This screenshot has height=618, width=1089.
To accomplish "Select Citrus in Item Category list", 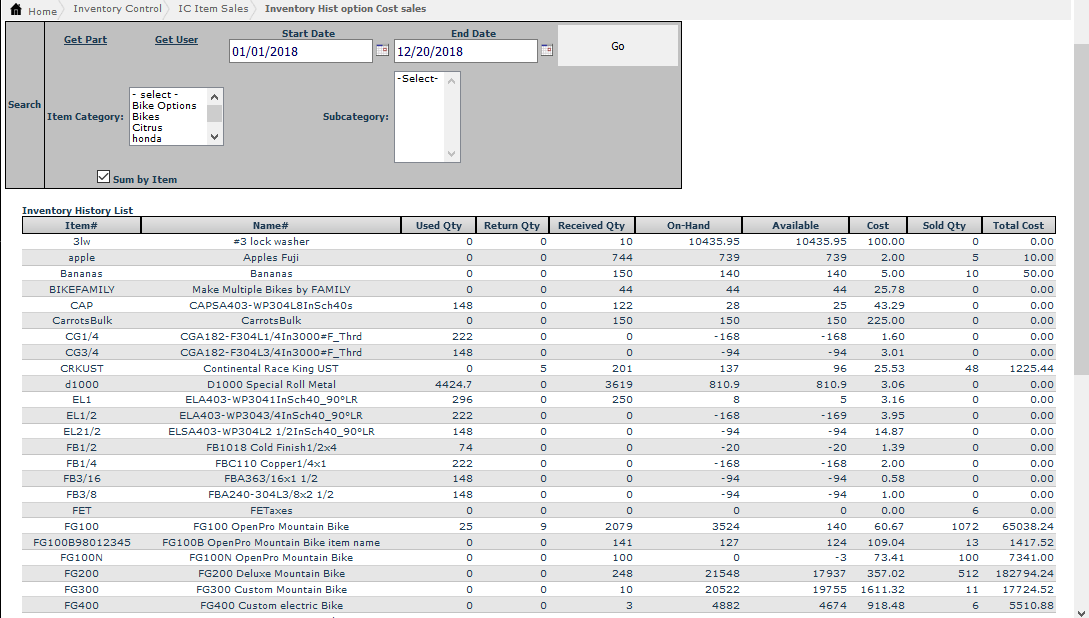I will tap(147, 128).
